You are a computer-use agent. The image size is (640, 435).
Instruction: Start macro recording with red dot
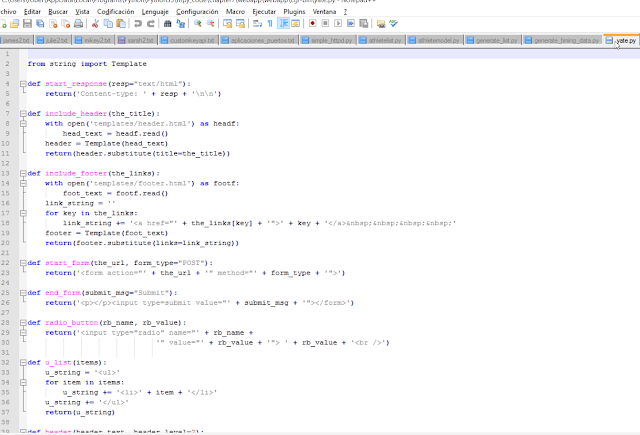pyautogui.click(x=313, y=24)
